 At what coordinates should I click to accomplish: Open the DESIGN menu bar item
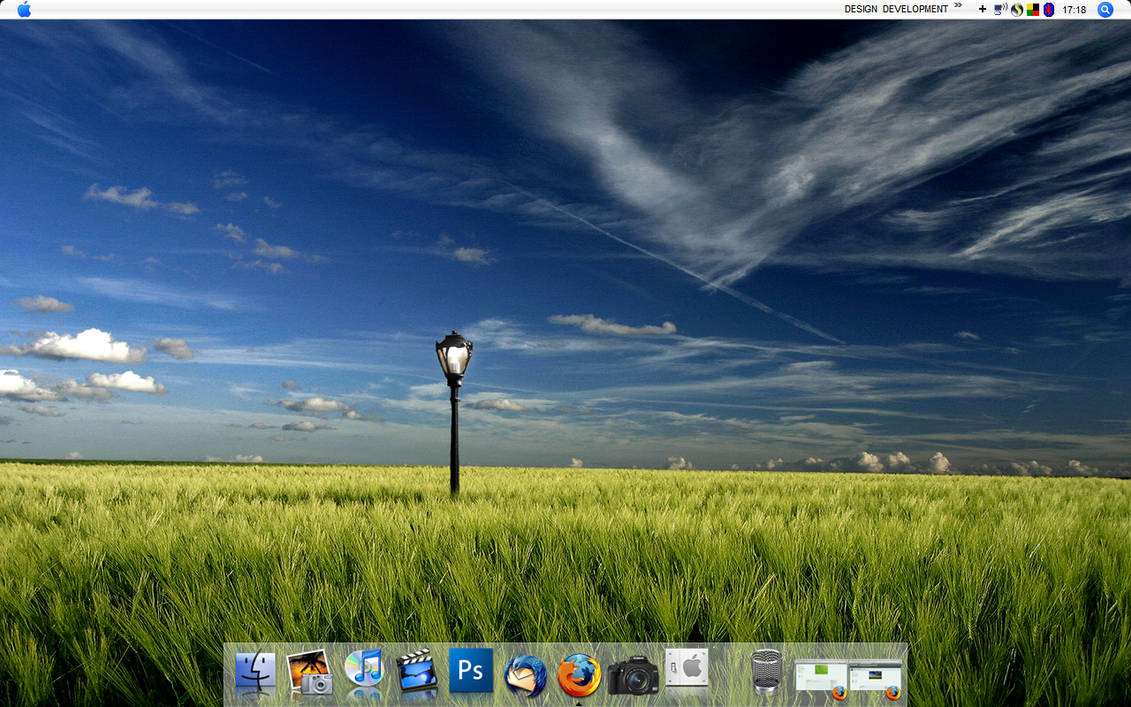tap(860, 9)
